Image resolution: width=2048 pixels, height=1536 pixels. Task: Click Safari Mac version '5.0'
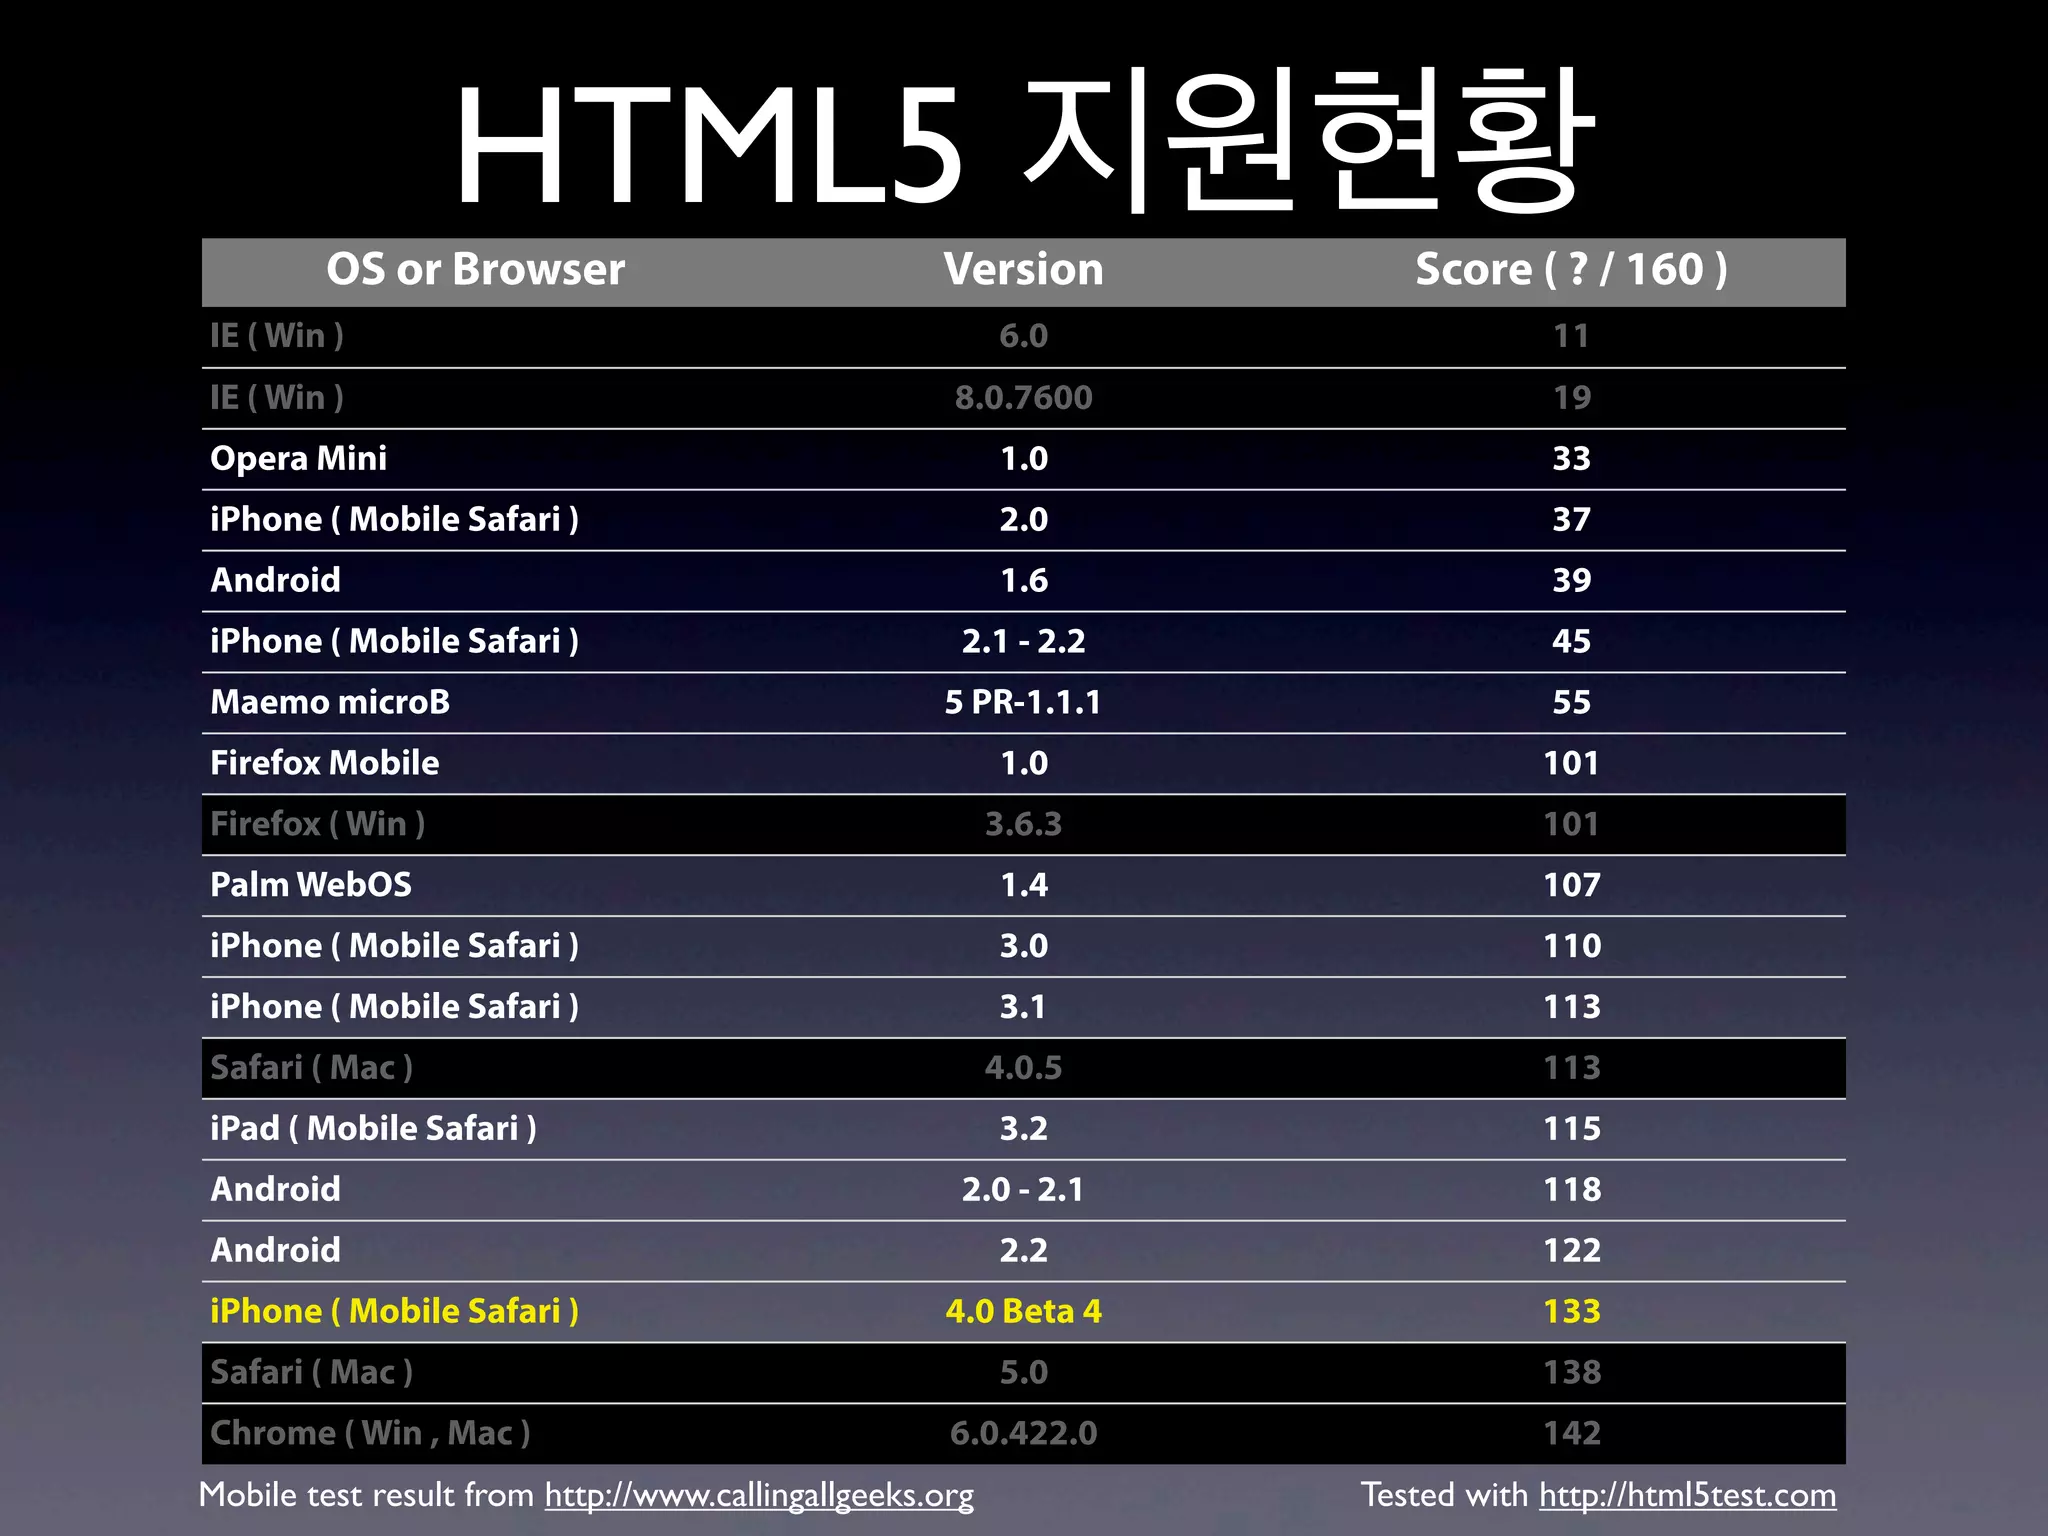[1023, 1372]
